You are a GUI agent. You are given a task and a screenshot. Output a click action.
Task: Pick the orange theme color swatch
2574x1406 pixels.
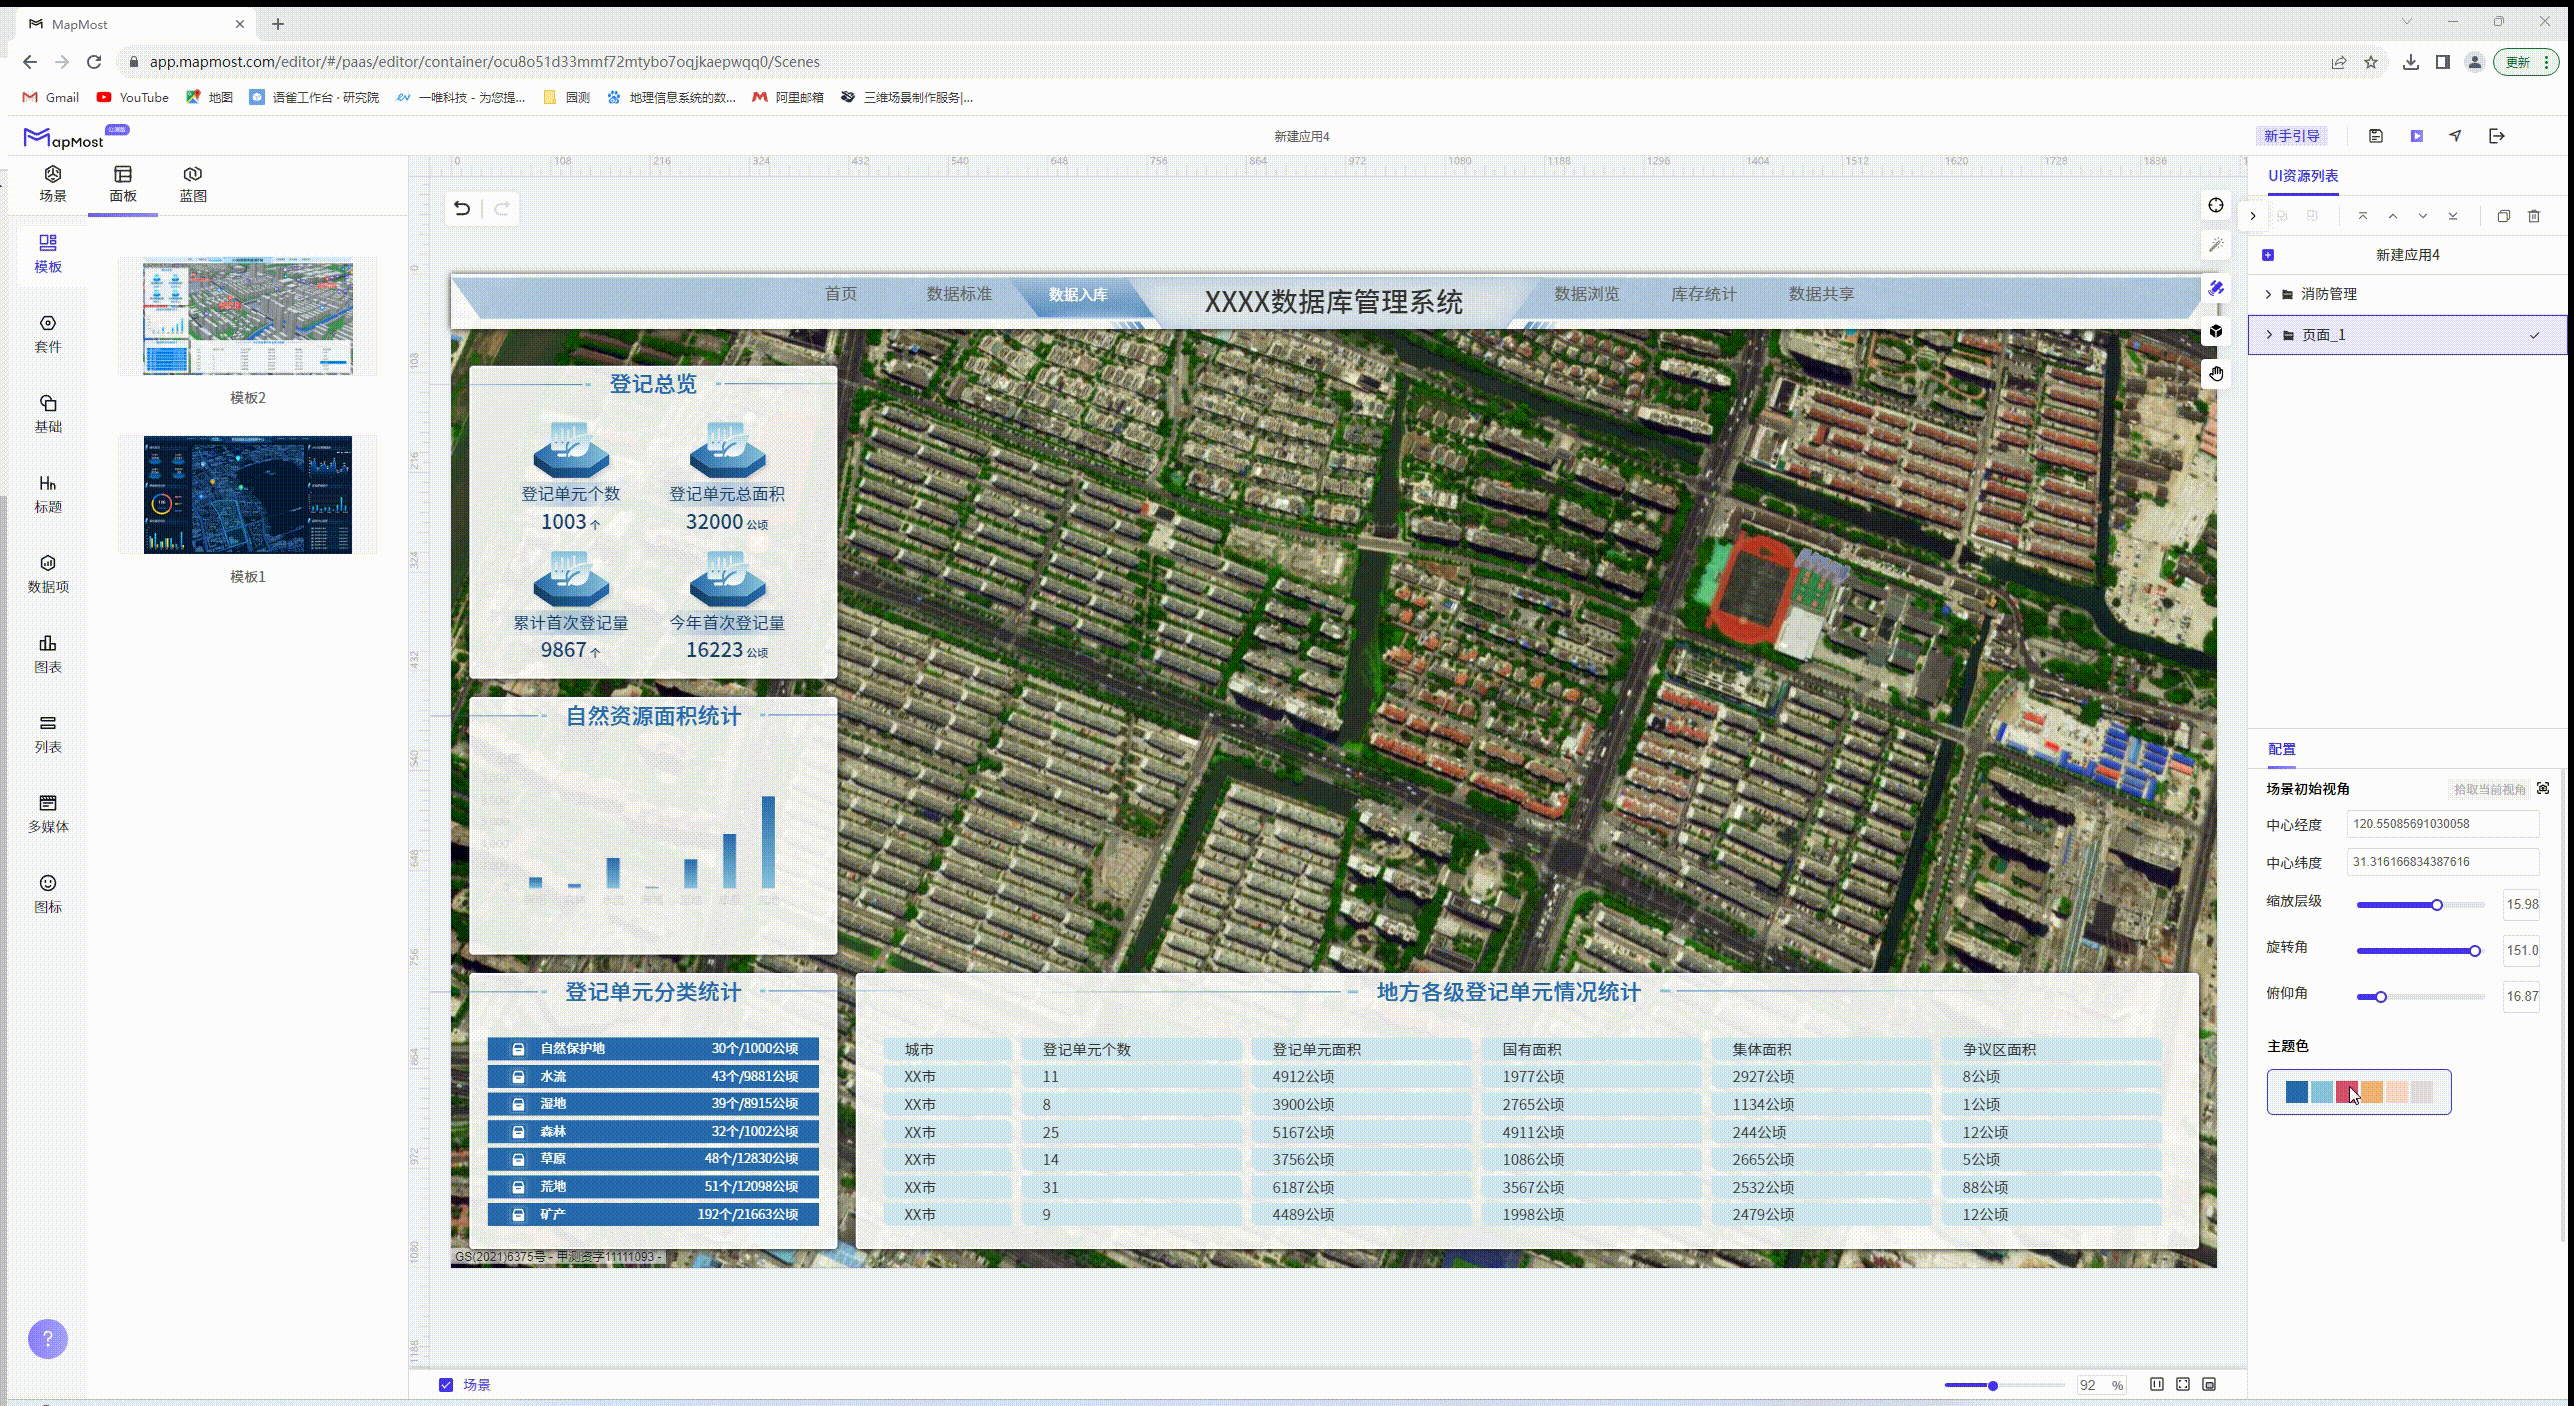pyautogui.click(x=2372, y=1092)
